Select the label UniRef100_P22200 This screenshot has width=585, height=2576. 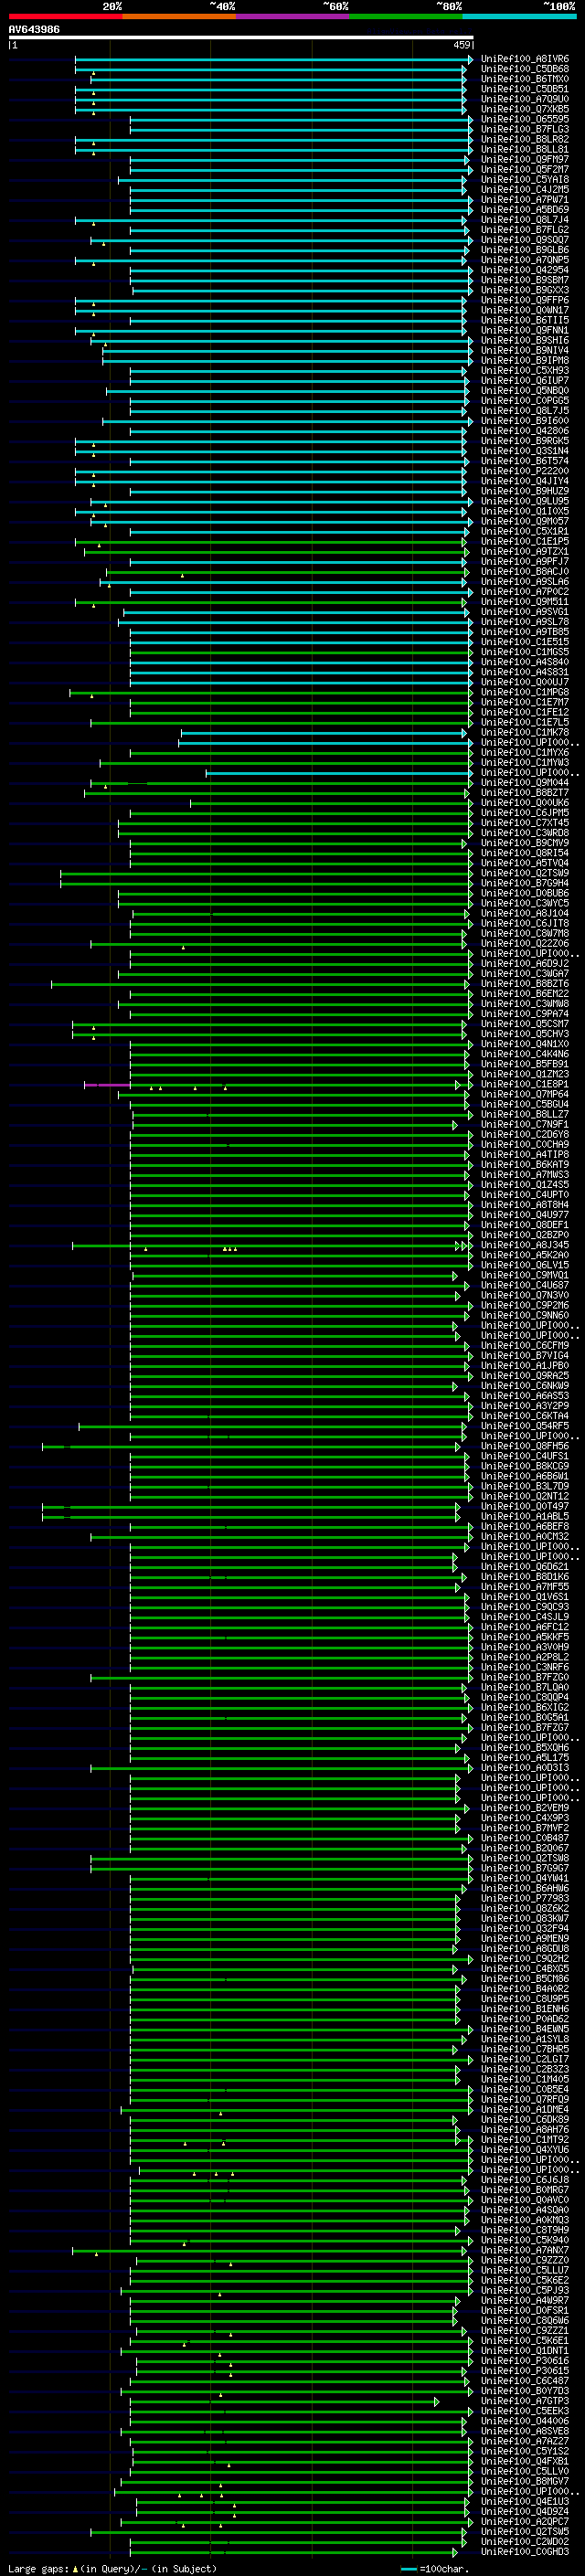525,471
